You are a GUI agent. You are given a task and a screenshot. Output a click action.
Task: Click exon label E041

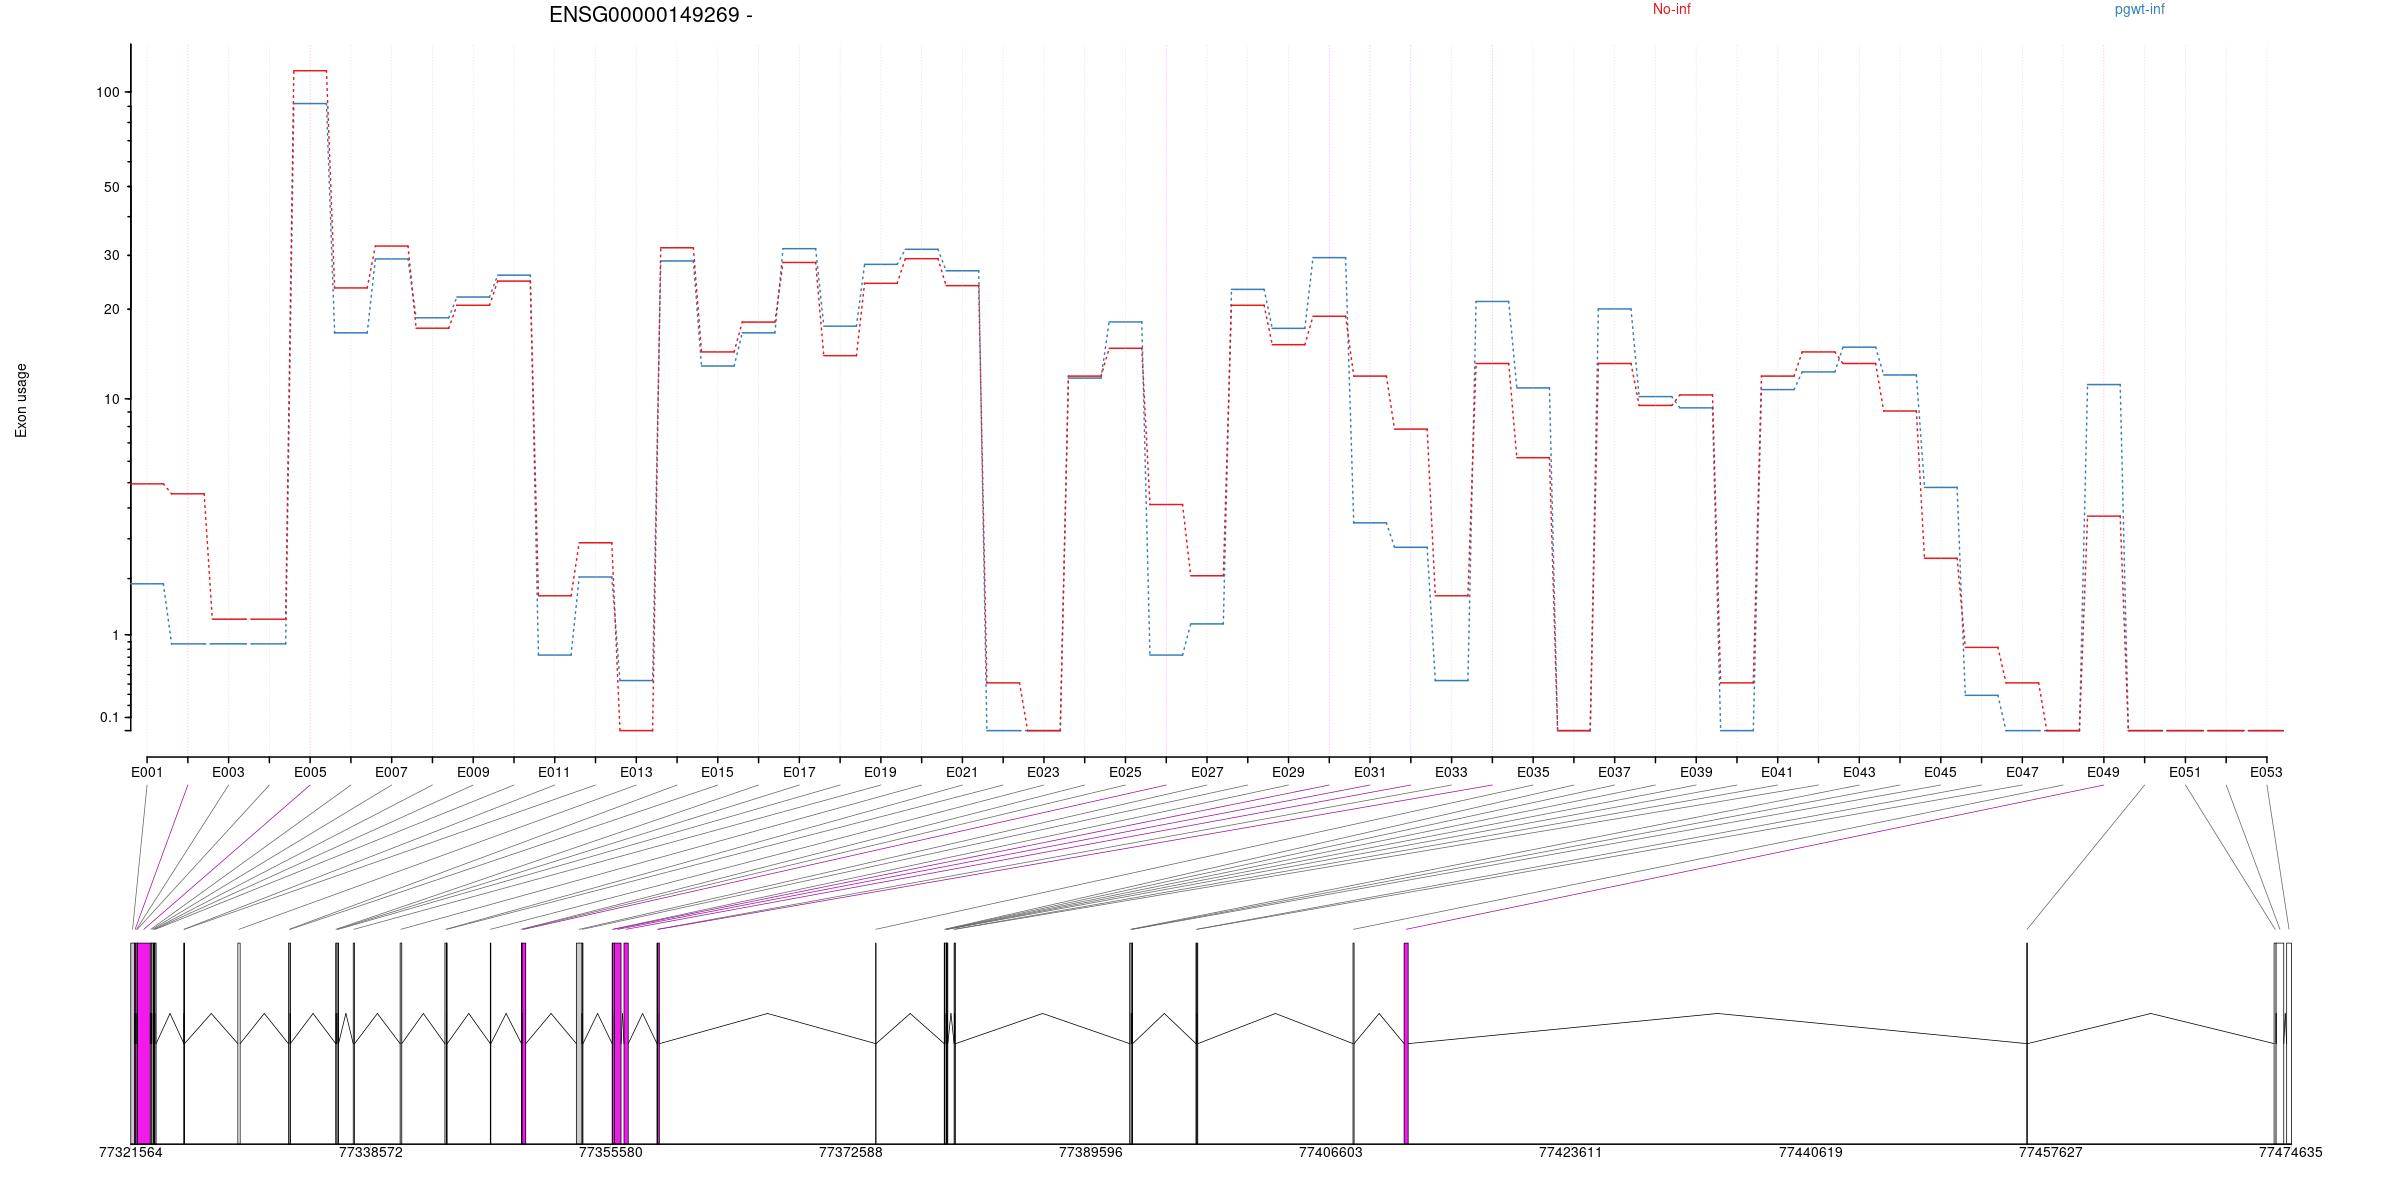(1777, 772)
